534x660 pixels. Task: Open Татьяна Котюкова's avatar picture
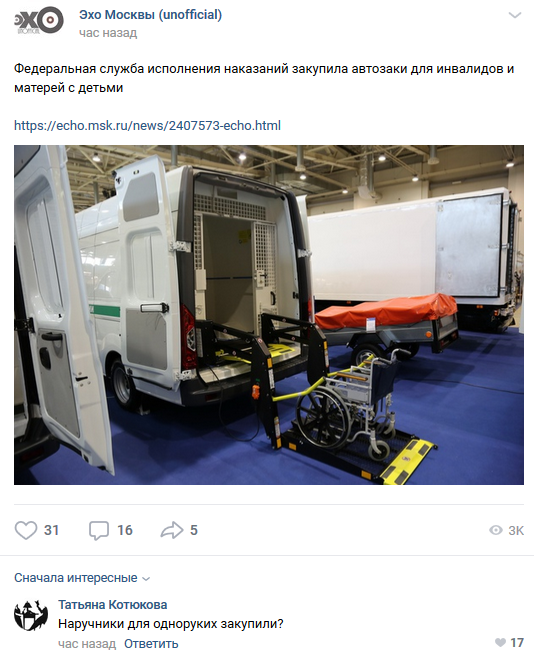pyautogui.click(x=31, y=615)
